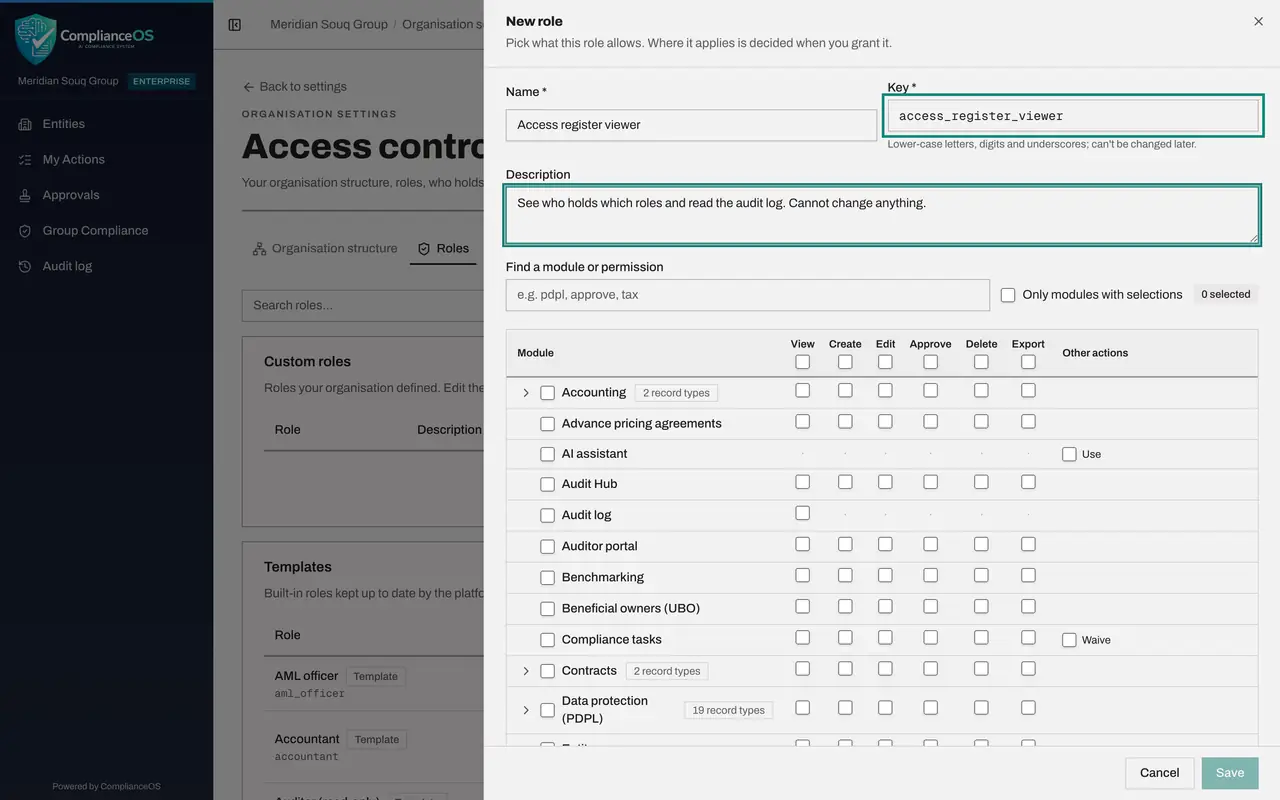Click the Search roles field
Screen dimensions: 1280x800
363,305
